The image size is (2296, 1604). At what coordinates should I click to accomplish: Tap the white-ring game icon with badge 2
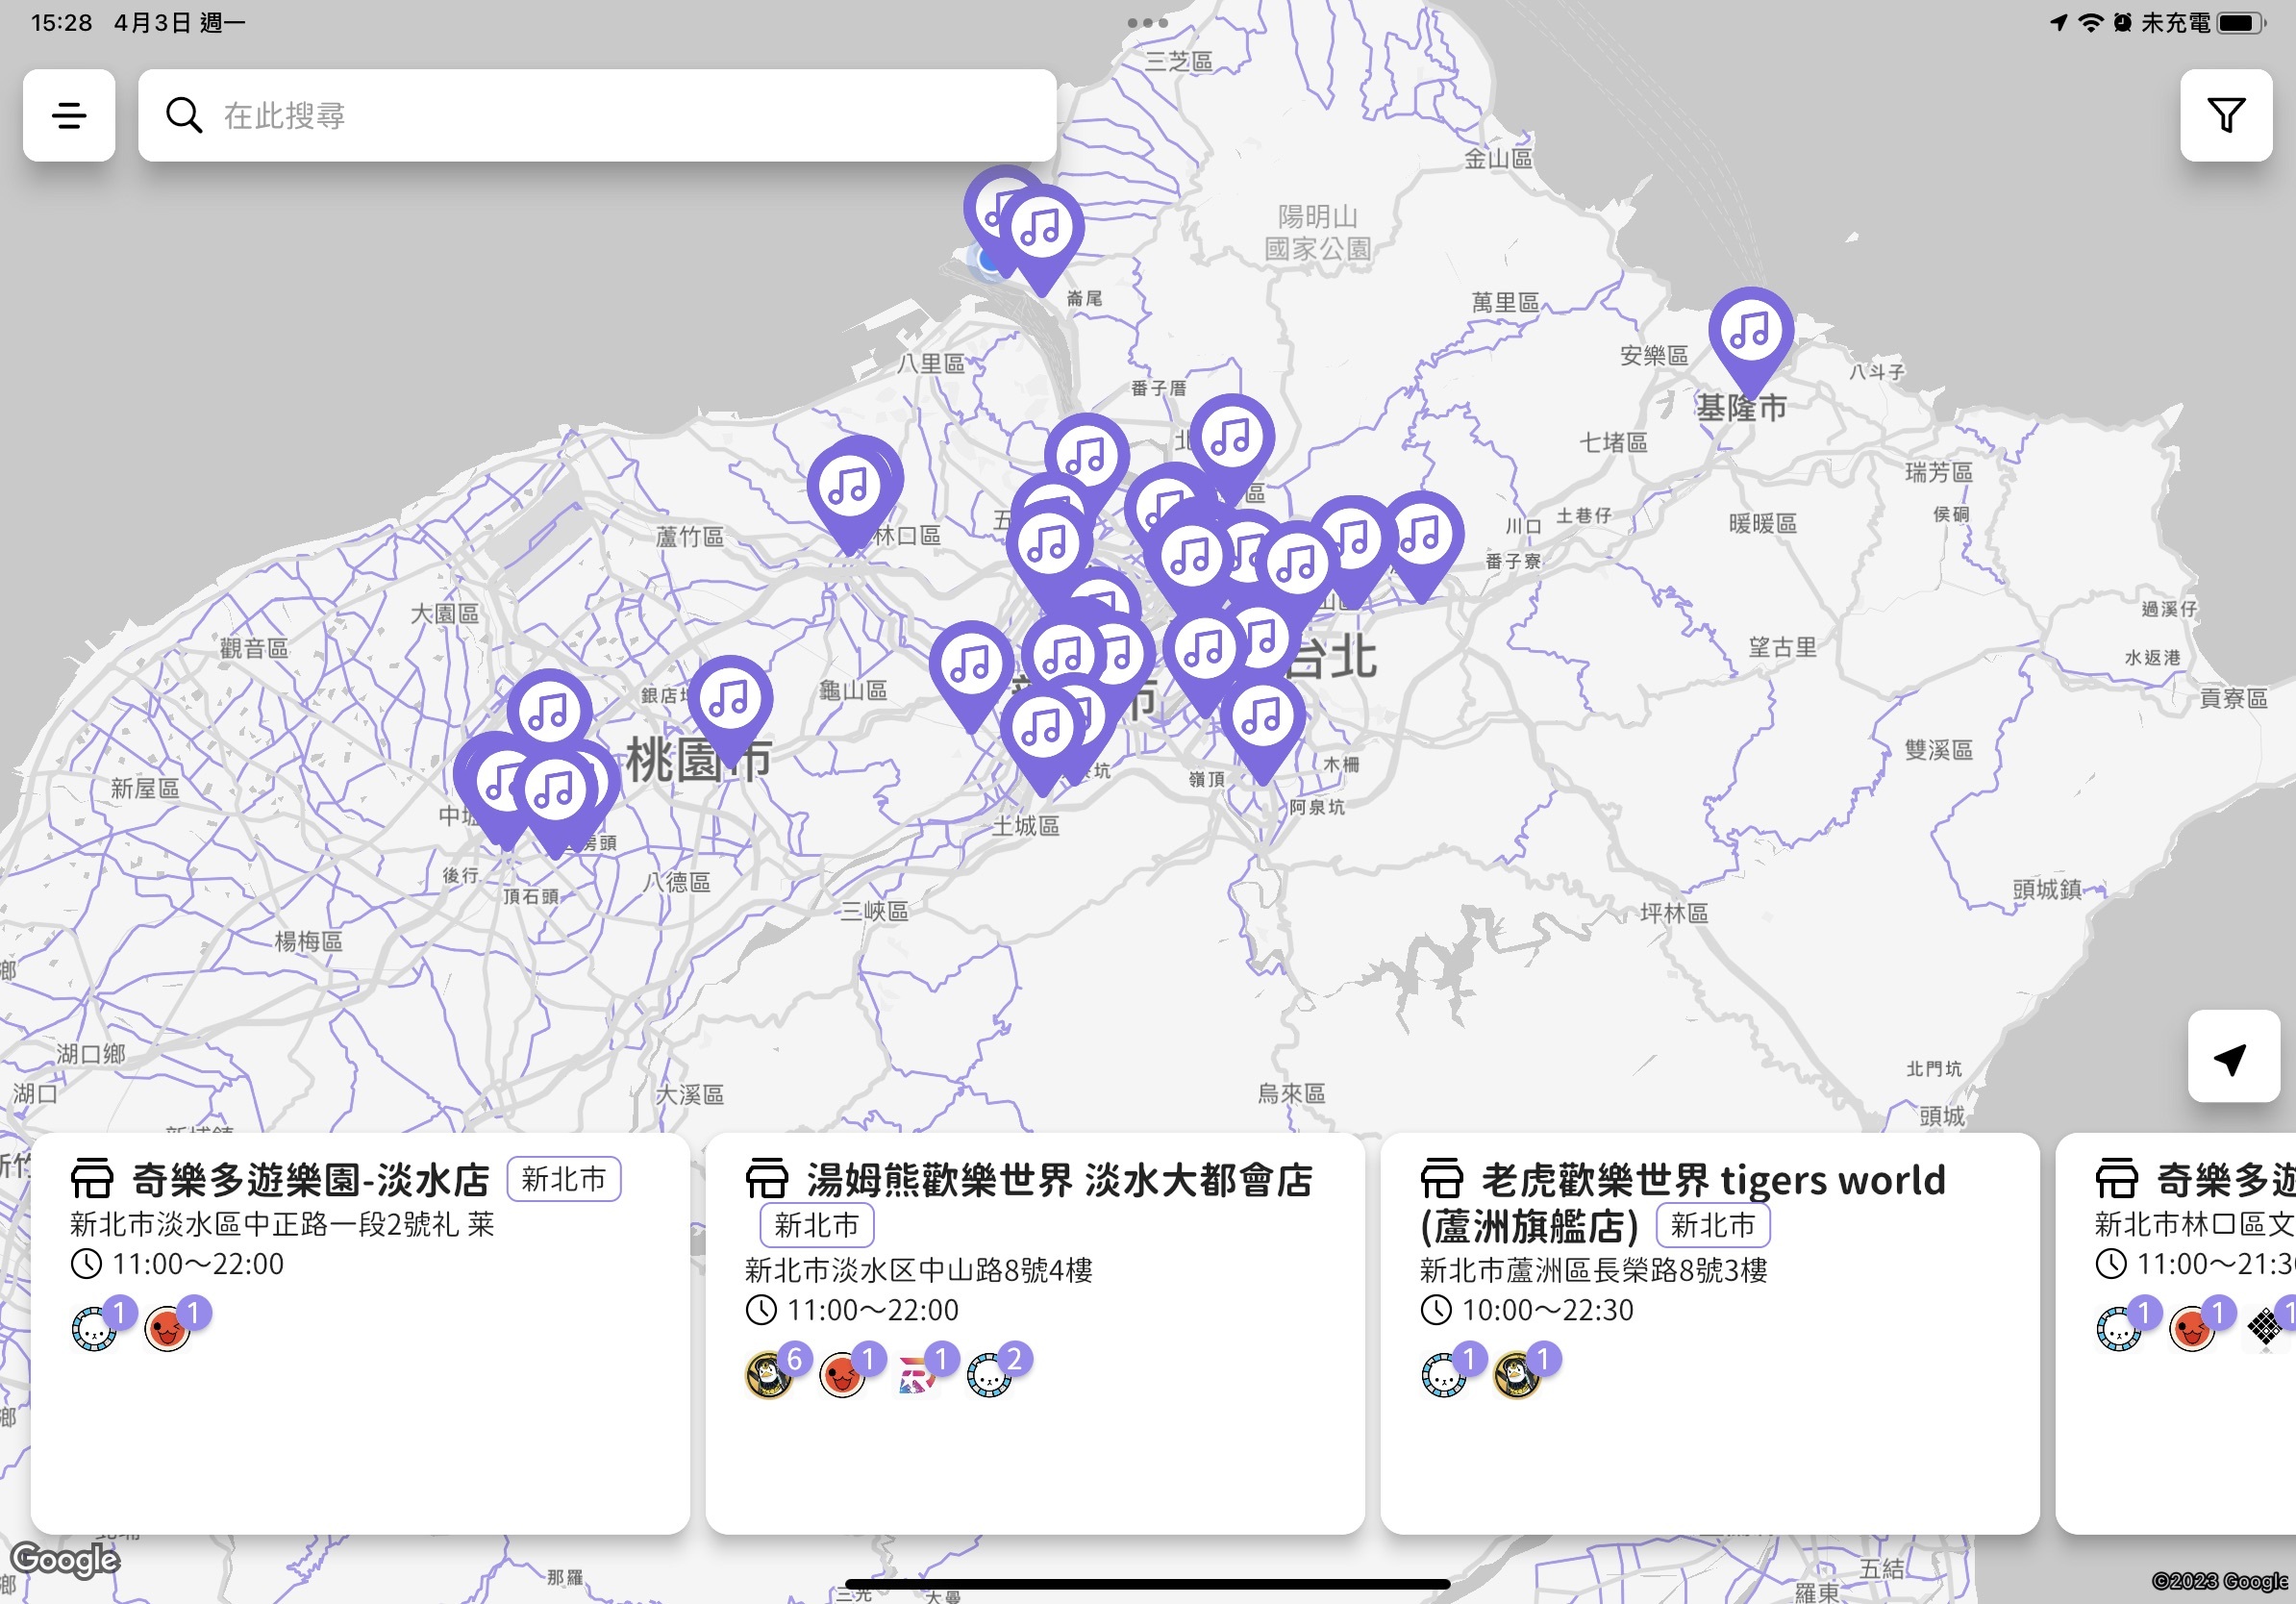pyautogui.click(x=990, y=1375)
